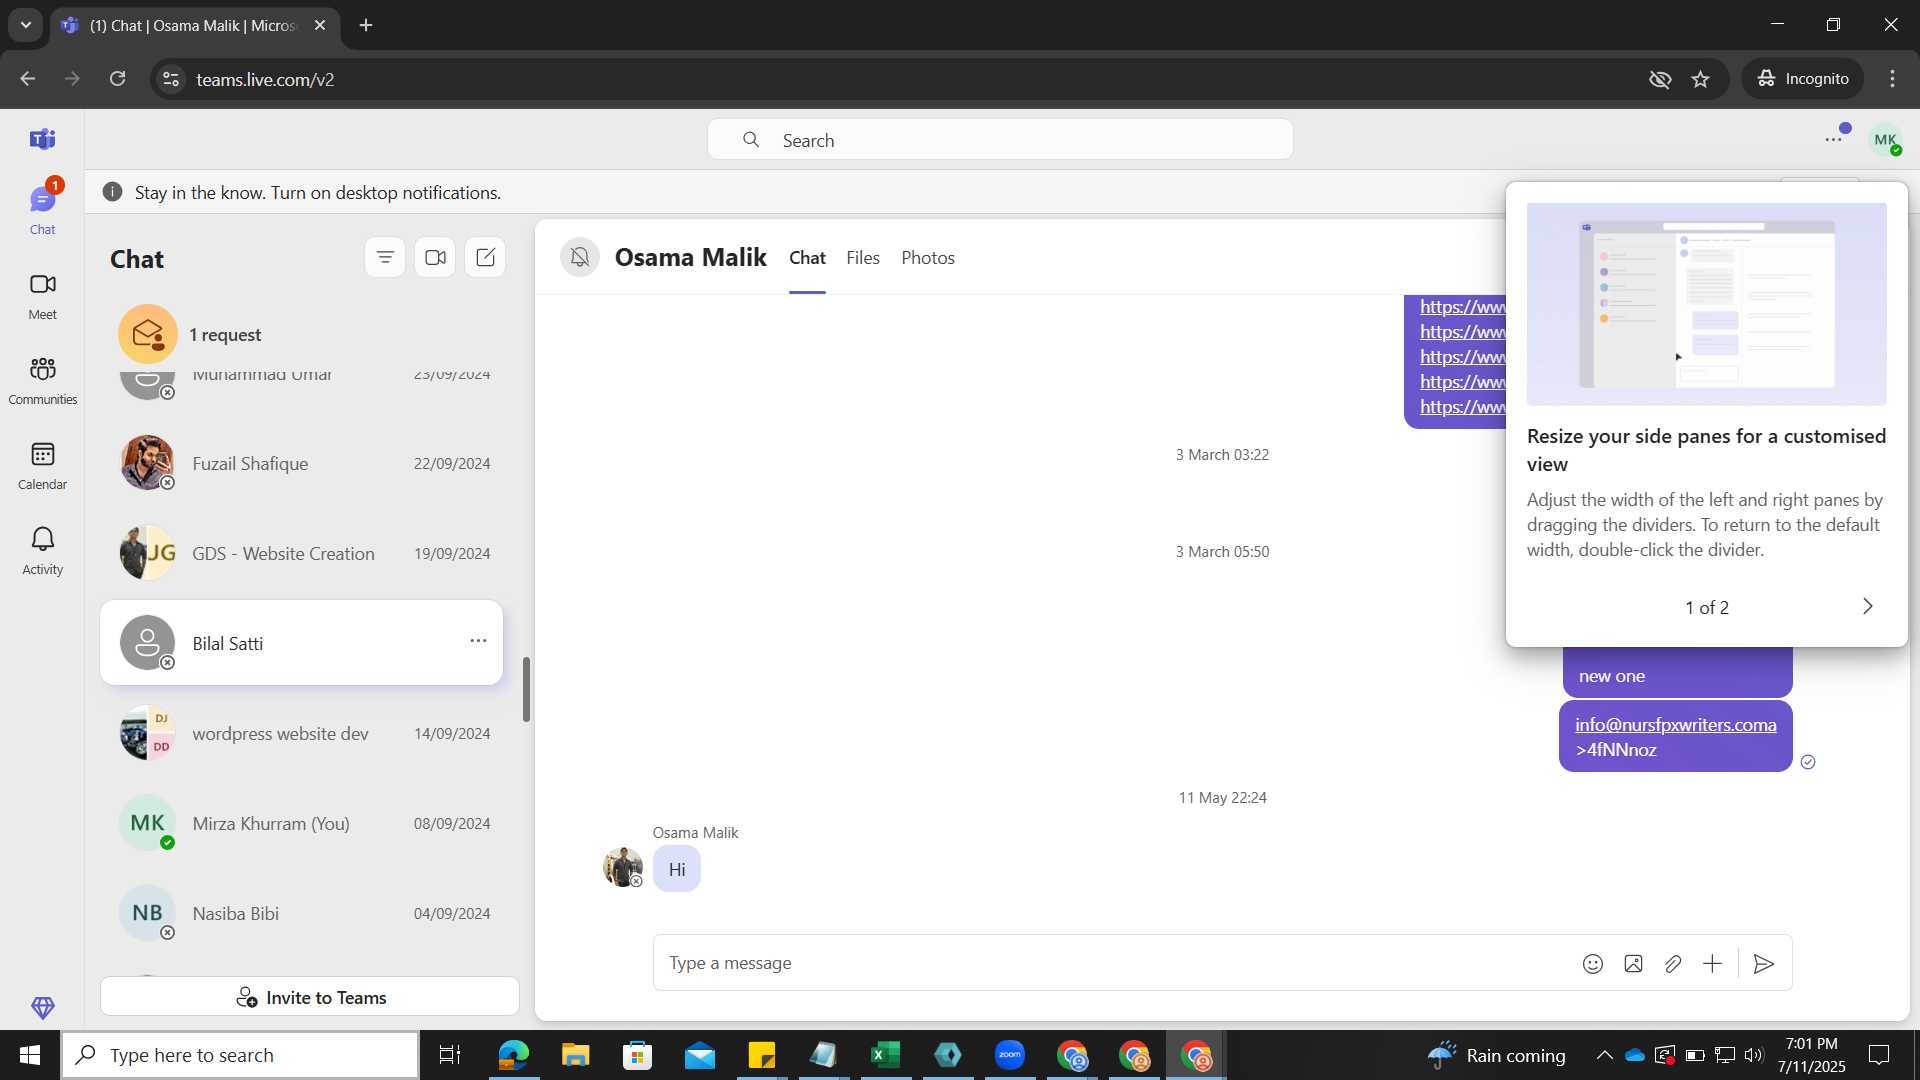
Task: Show hidden system tray icons
Action: [x=1604, y=1055]
